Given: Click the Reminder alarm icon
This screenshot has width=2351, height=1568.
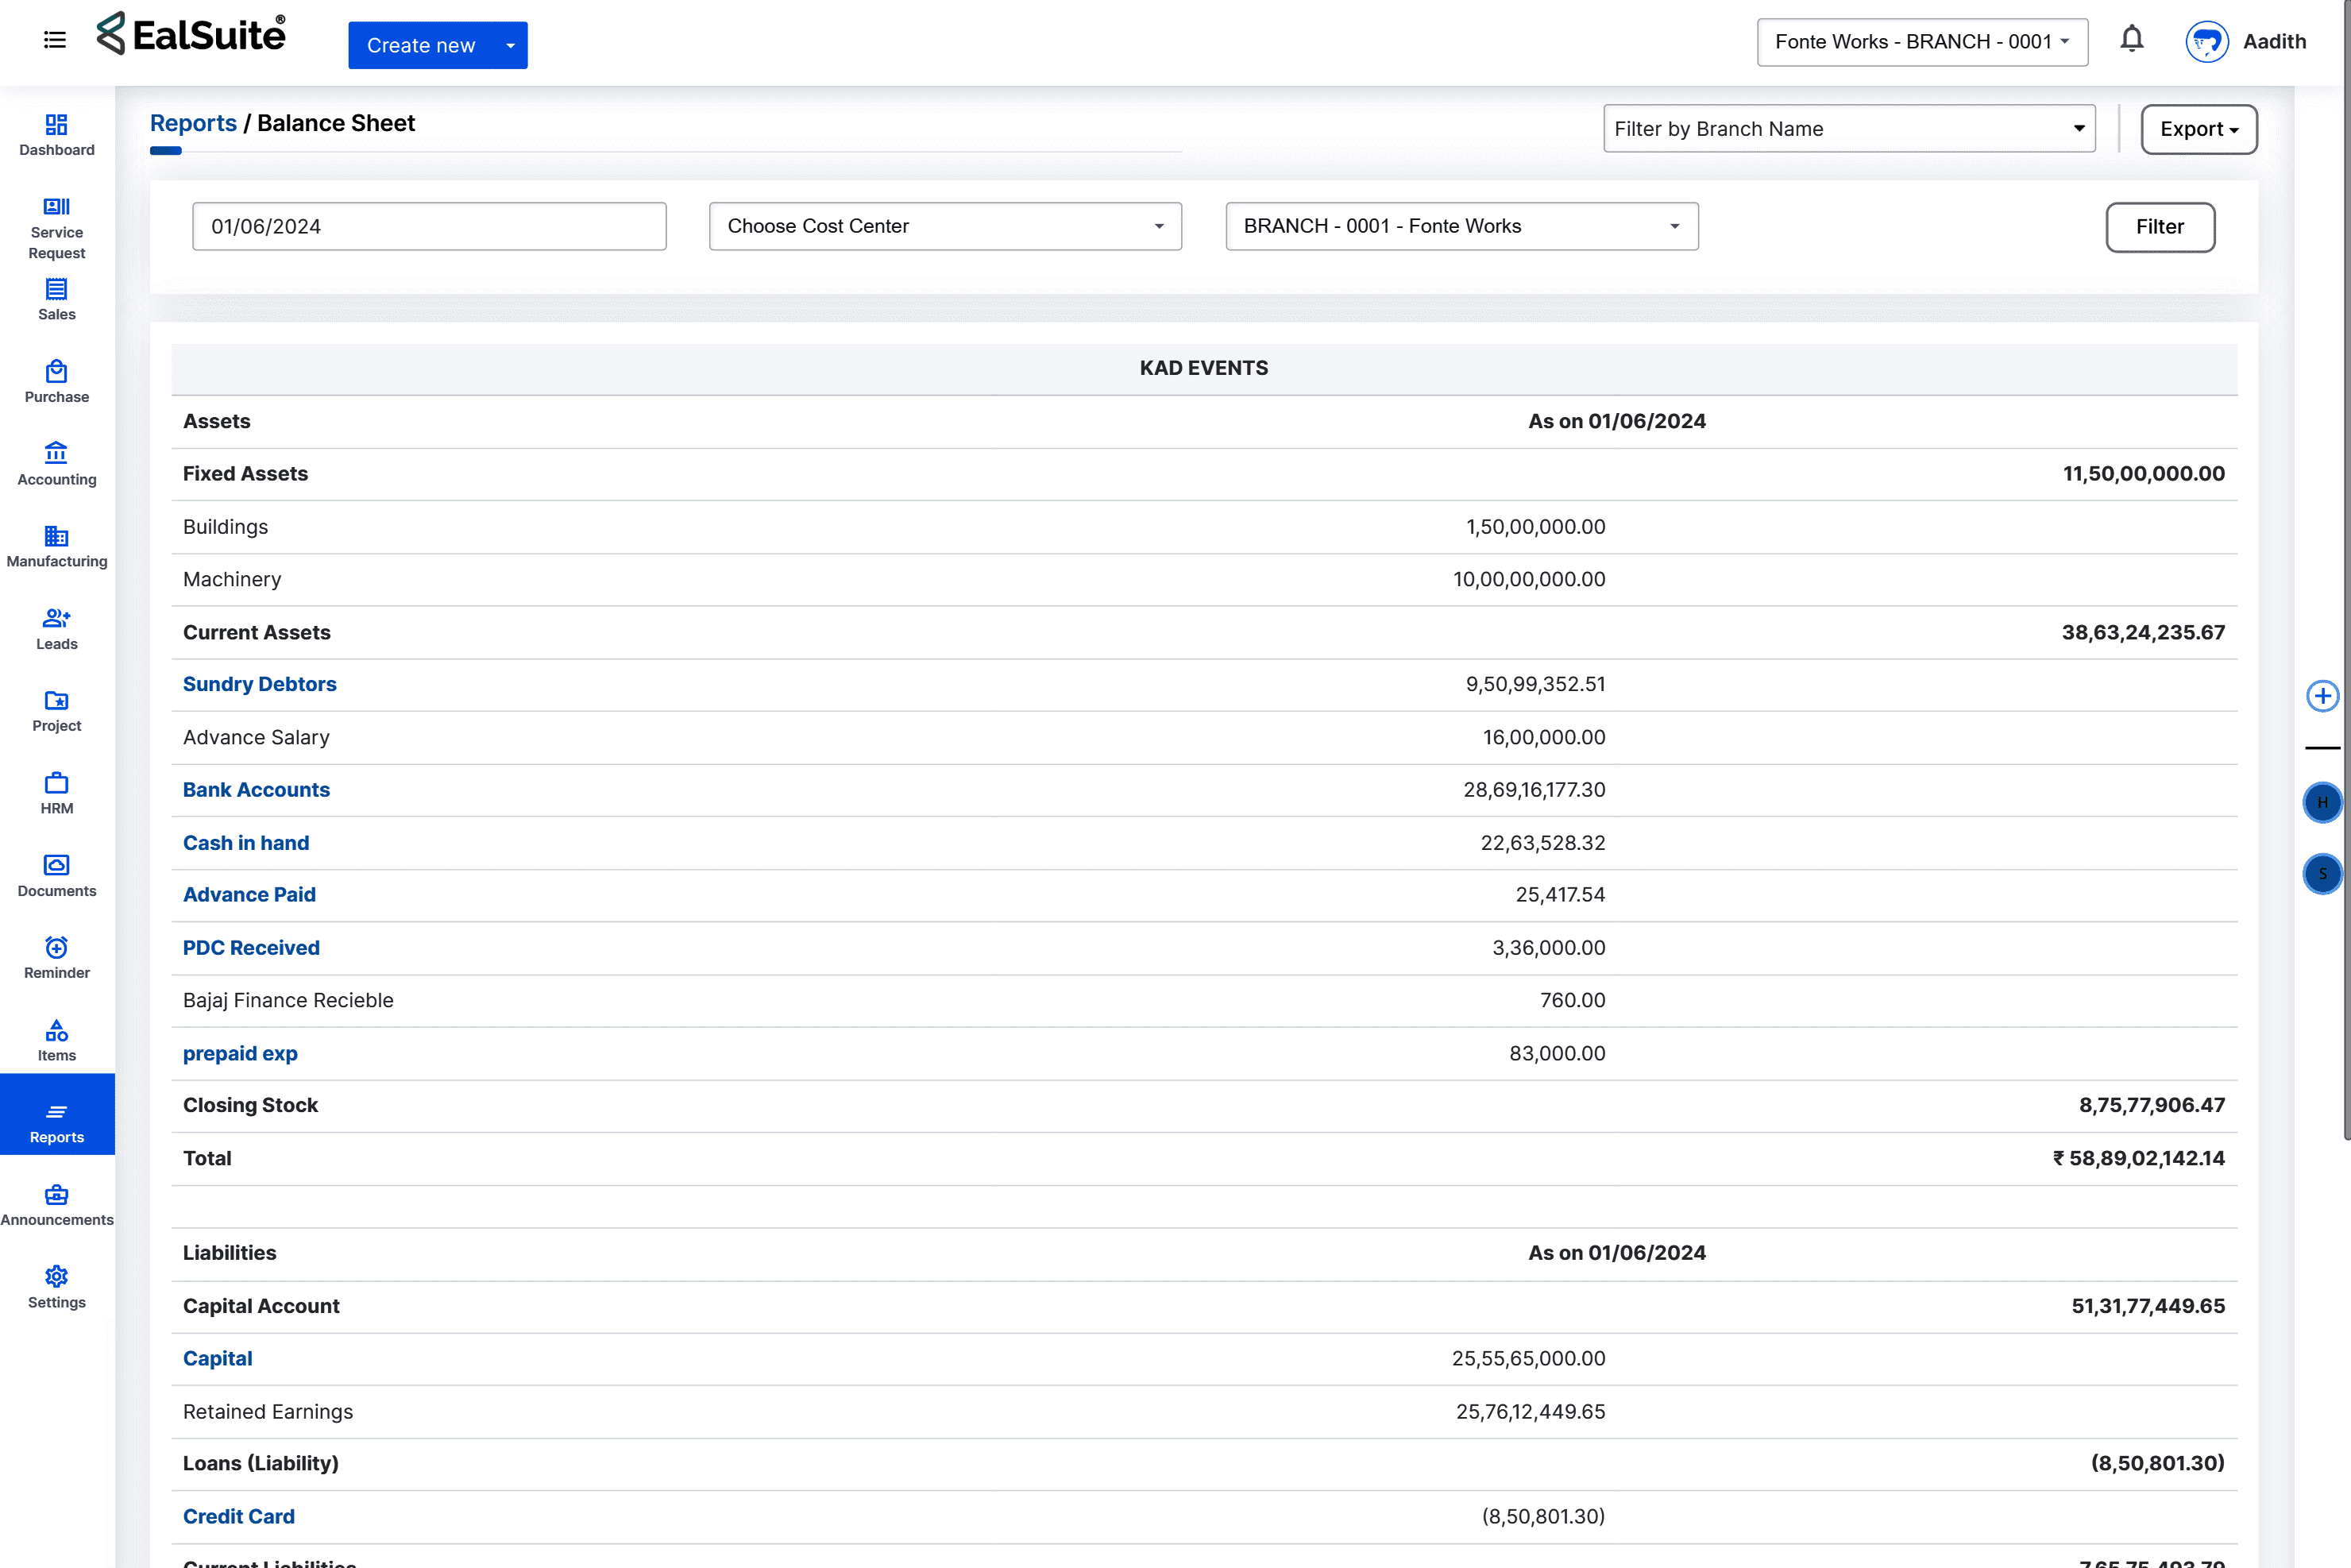Looking at the screenshot, I should coord(57,957).
